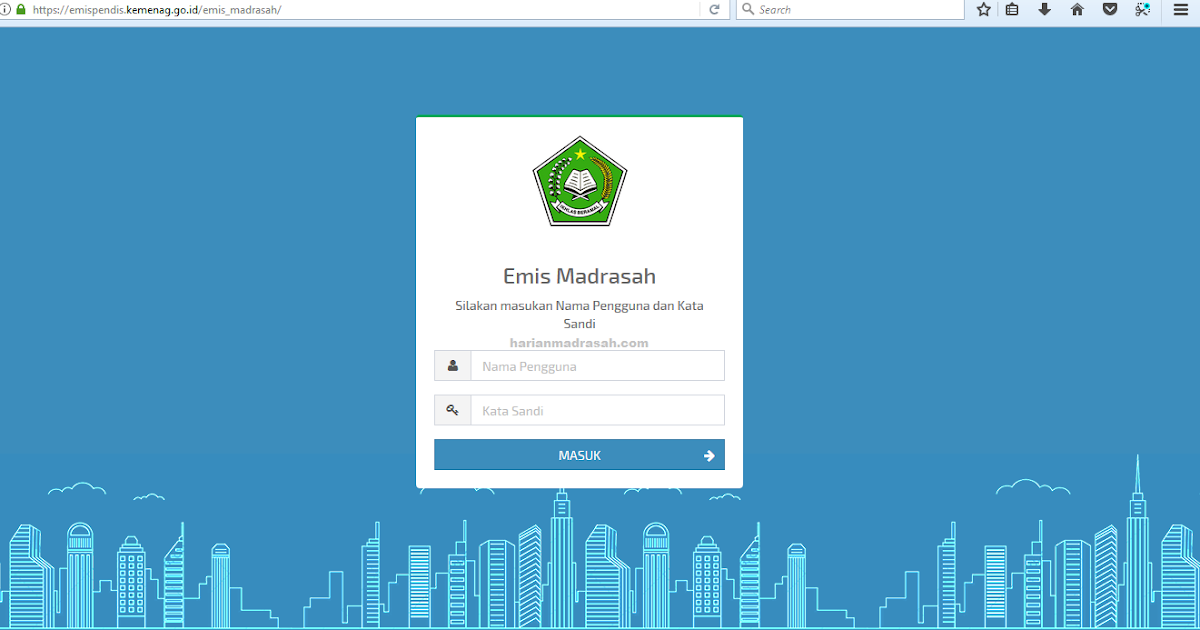
Task: Reload the page
Action: [x=714, y=9]
